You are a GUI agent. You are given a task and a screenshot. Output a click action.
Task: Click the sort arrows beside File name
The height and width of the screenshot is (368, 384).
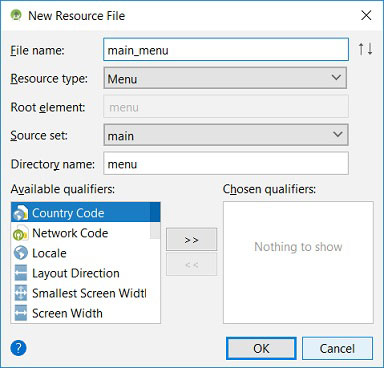(x=365, y=49)
